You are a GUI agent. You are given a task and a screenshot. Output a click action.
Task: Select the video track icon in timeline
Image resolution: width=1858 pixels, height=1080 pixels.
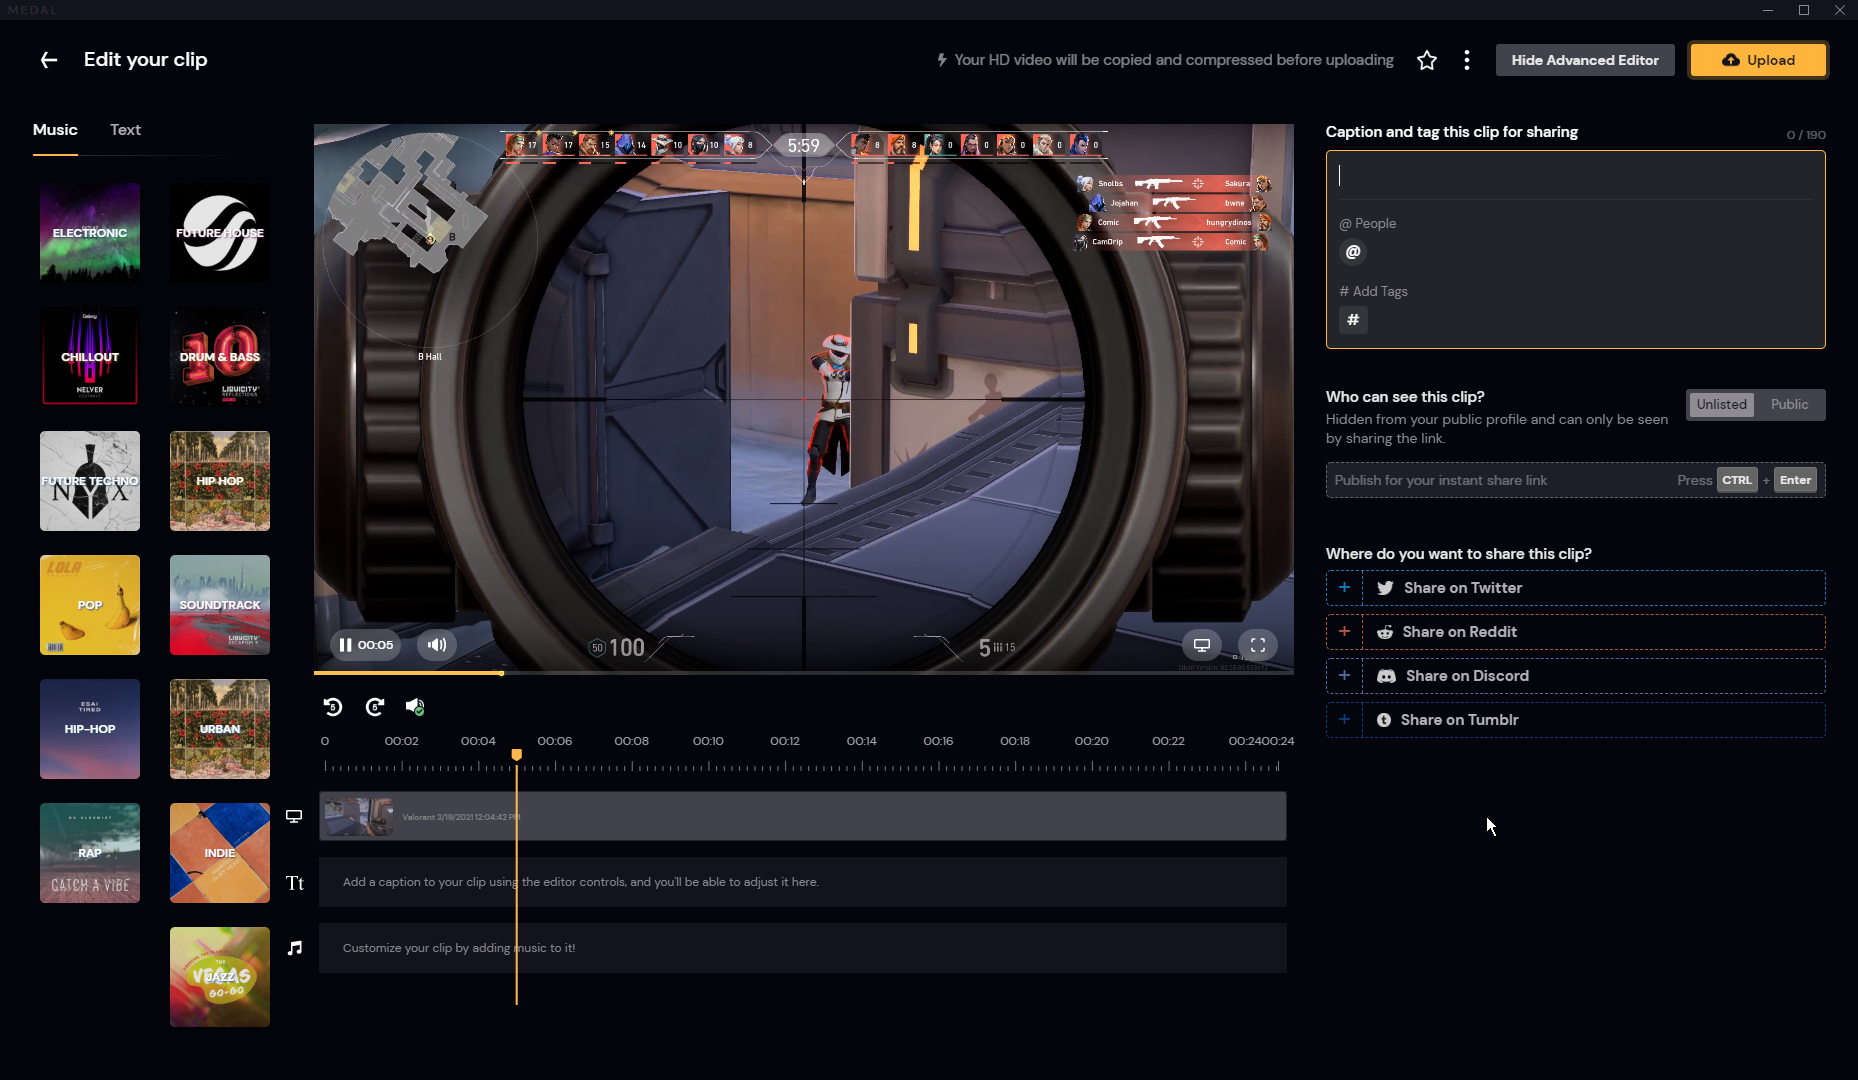coord(294,816)
